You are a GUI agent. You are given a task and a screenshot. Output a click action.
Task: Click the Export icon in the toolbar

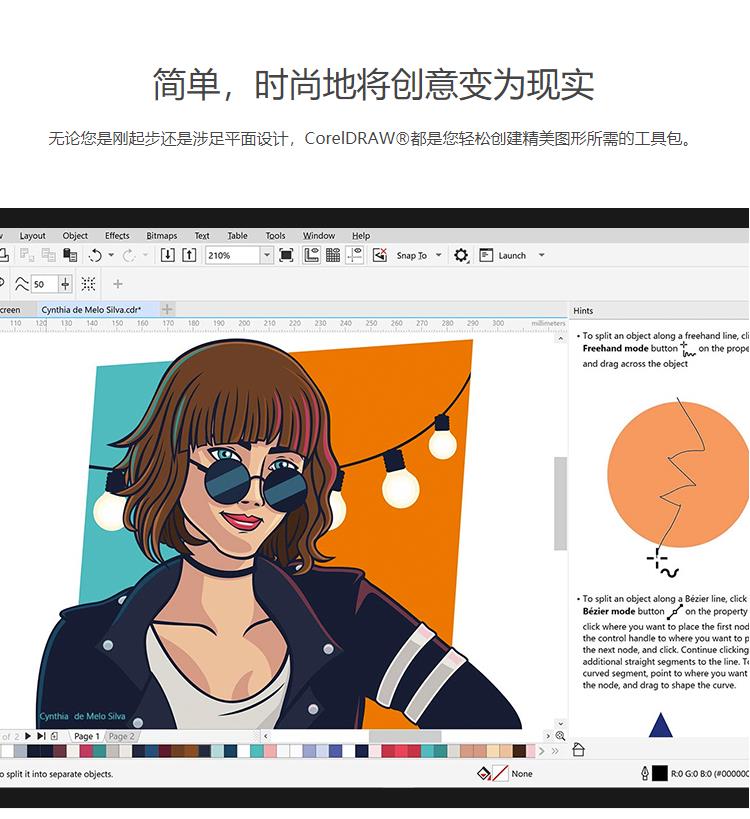189,255
